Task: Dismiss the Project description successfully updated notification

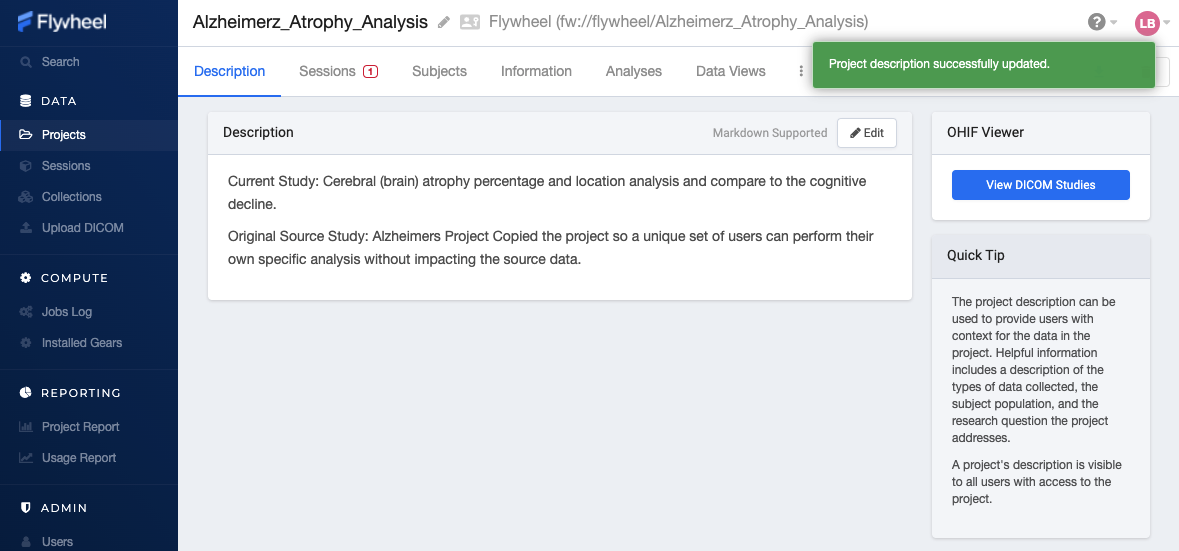Action: pos(984,65)
